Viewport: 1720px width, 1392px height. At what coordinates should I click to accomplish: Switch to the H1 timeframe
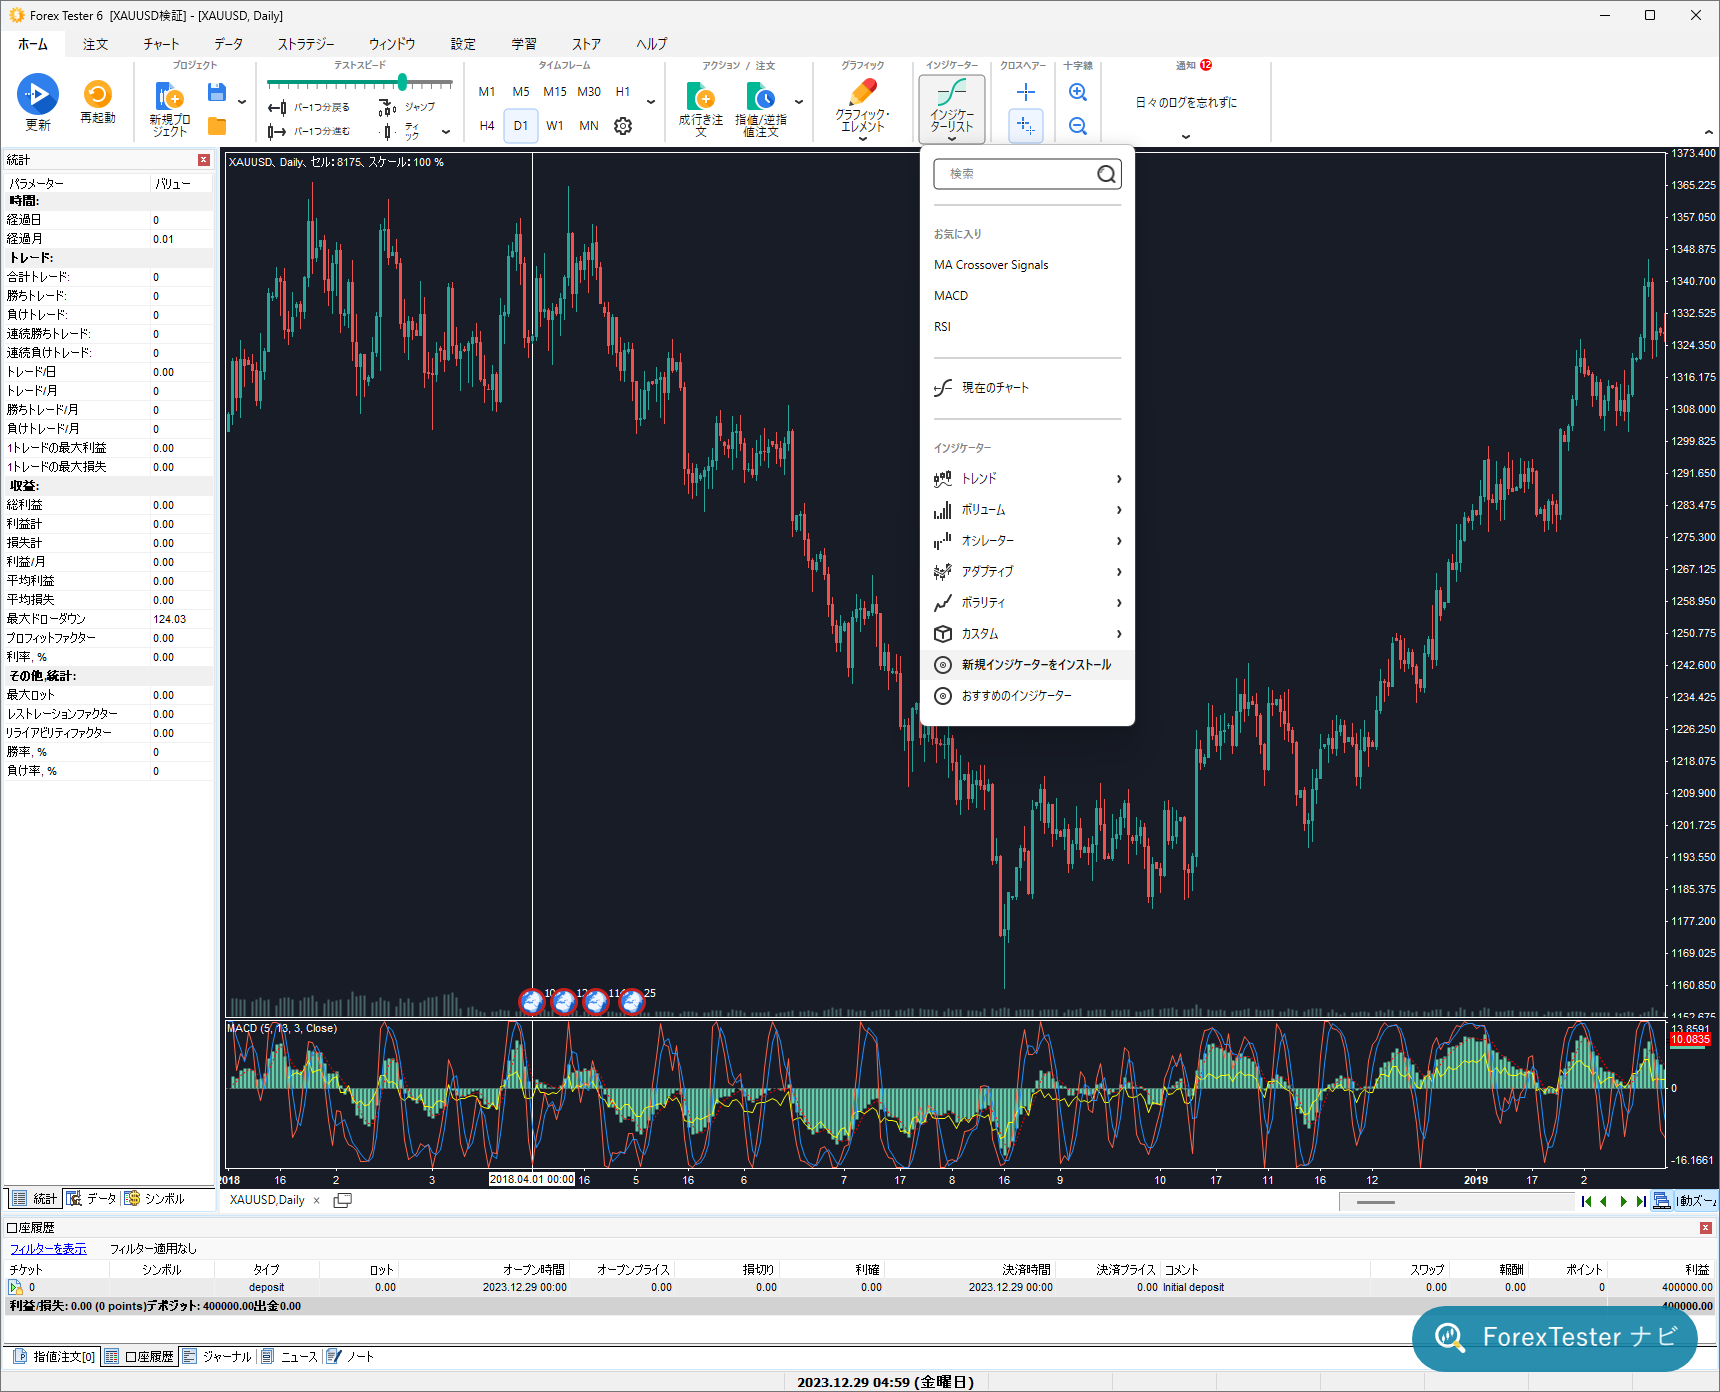(x=623, y=92)
